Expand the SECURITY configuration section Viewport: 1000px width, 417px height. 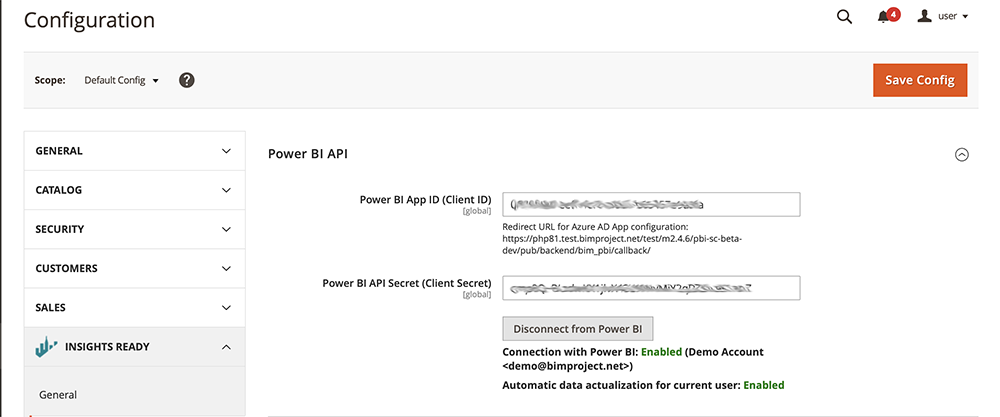135,229
